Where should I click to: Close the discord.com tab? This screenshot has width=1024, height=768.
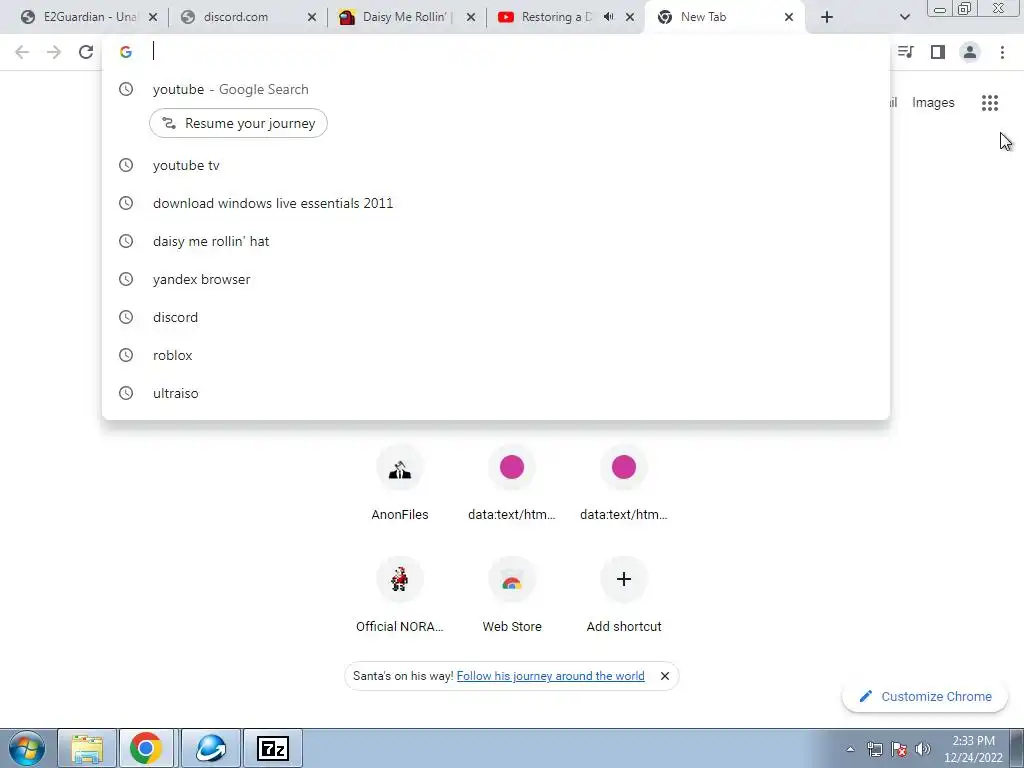(312, 17)
